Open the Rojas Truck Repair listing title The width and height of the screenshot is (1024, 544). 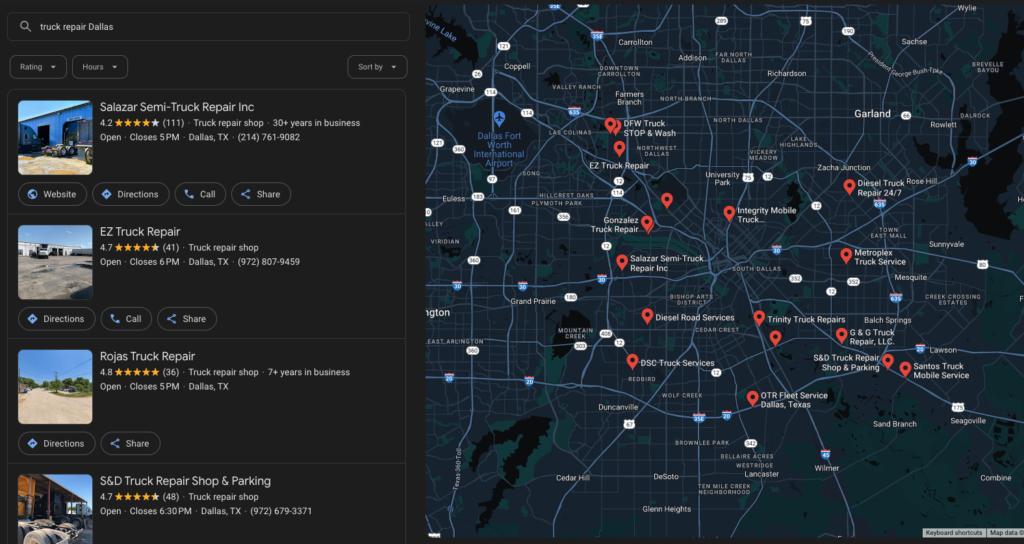pos(148,357)
